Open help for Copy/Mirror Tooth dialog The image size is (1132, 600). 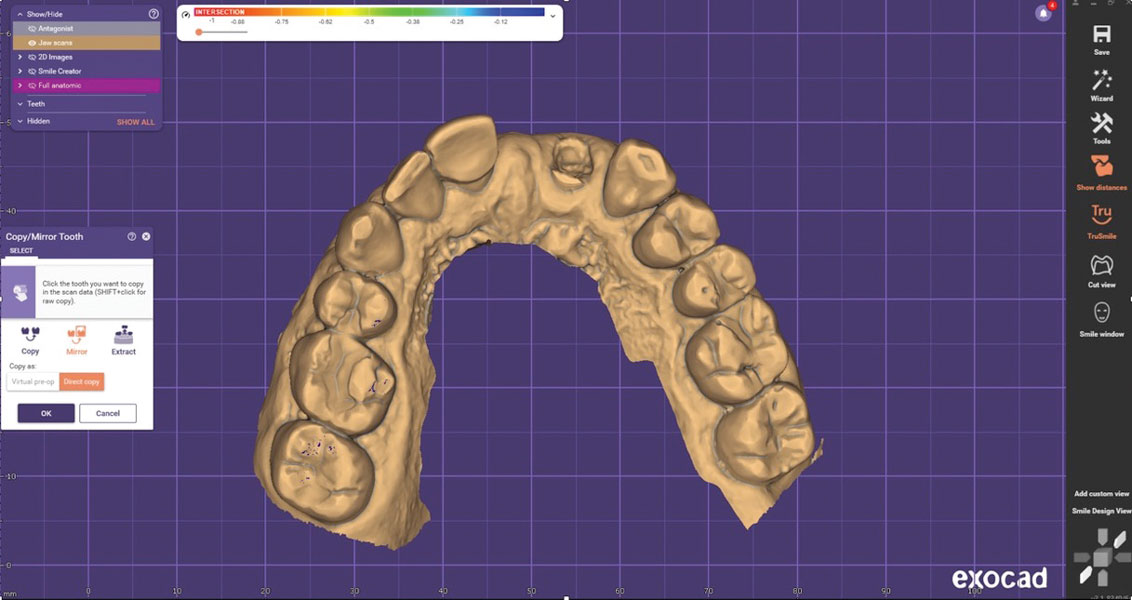click(x=132, y=236)
